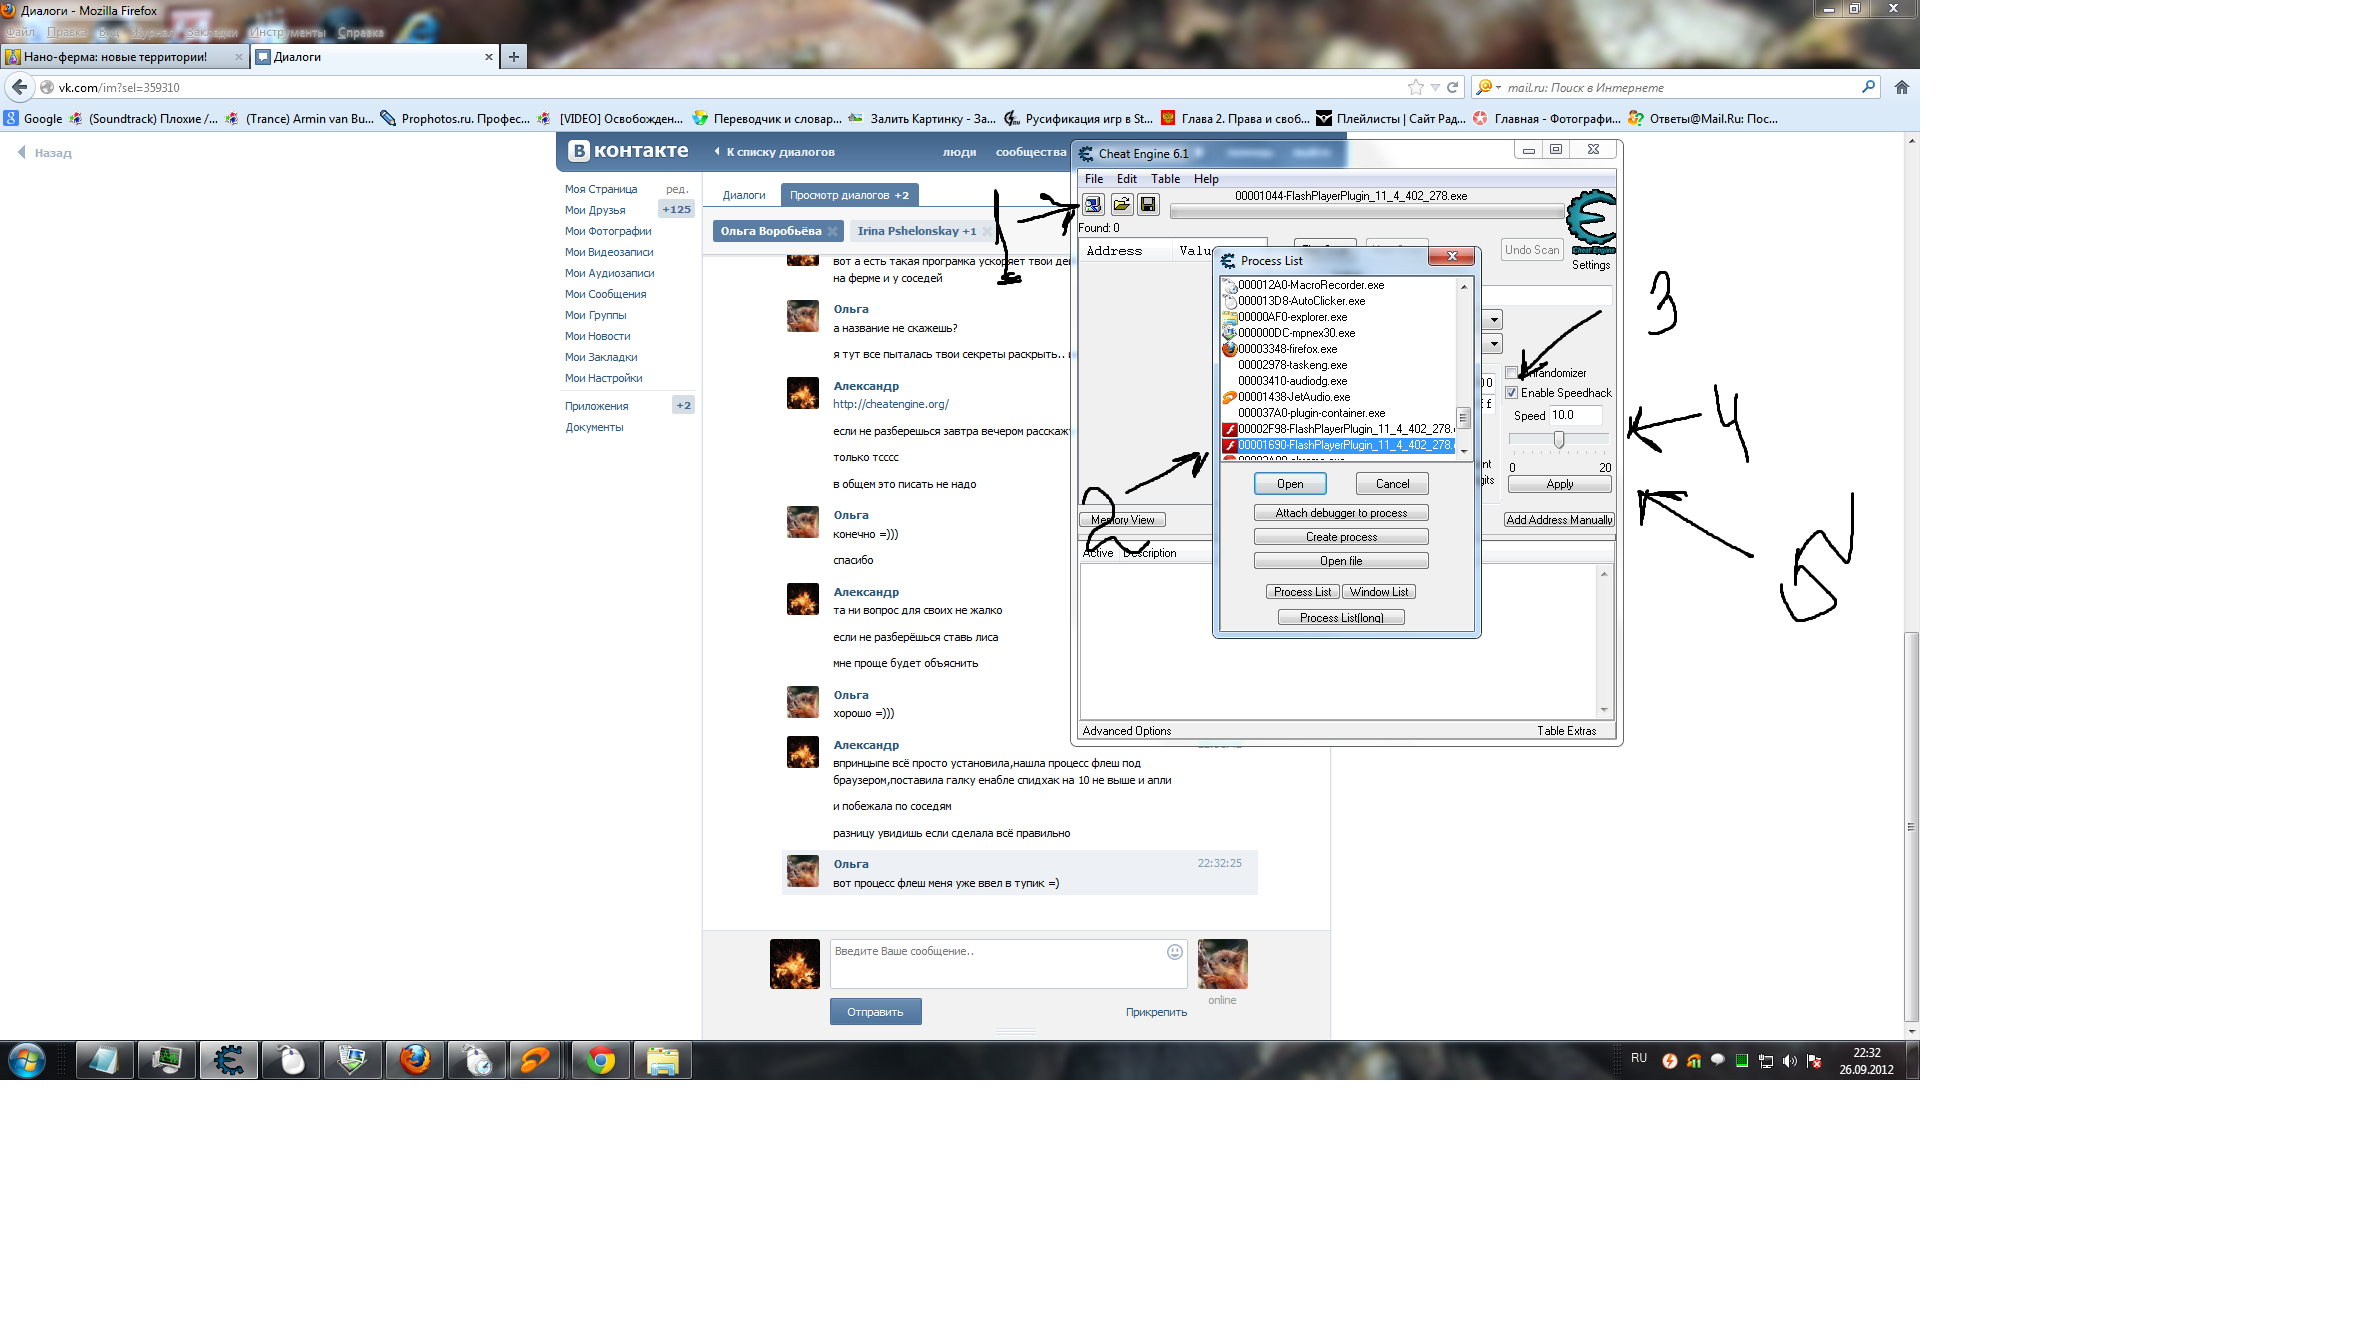Open the upper scan type dropdown arrow

tap(1494, 320)
